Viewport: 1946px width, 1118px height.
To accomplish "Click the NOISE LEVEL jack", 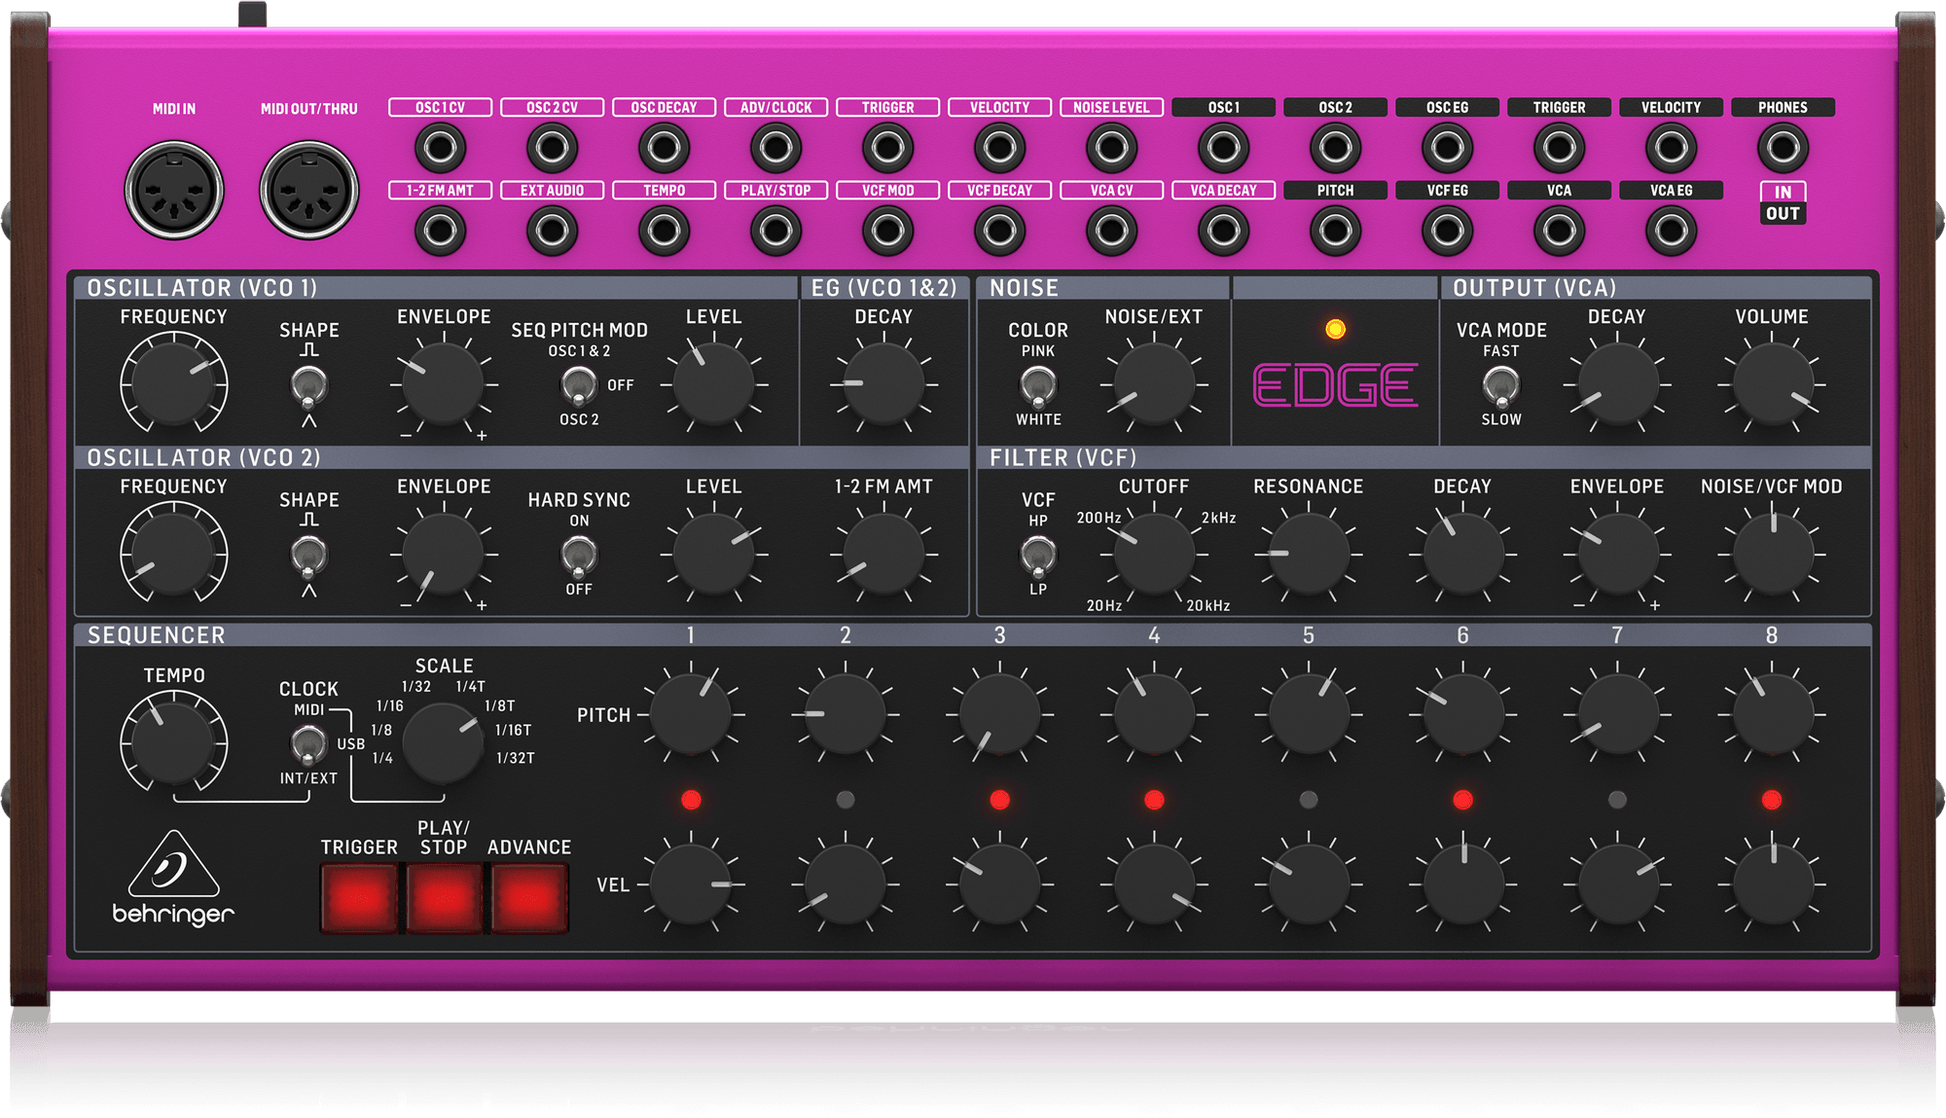I will [1110, 147].
